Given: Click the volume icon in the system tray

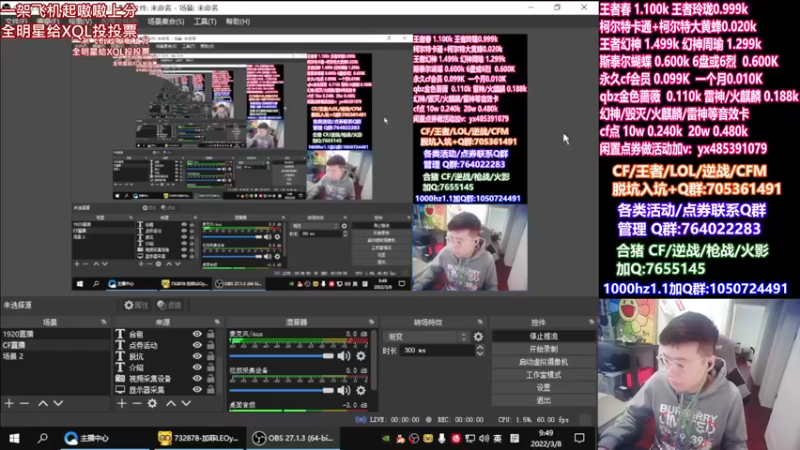Looking at the screenshot, I should click(x=484, y=438).
